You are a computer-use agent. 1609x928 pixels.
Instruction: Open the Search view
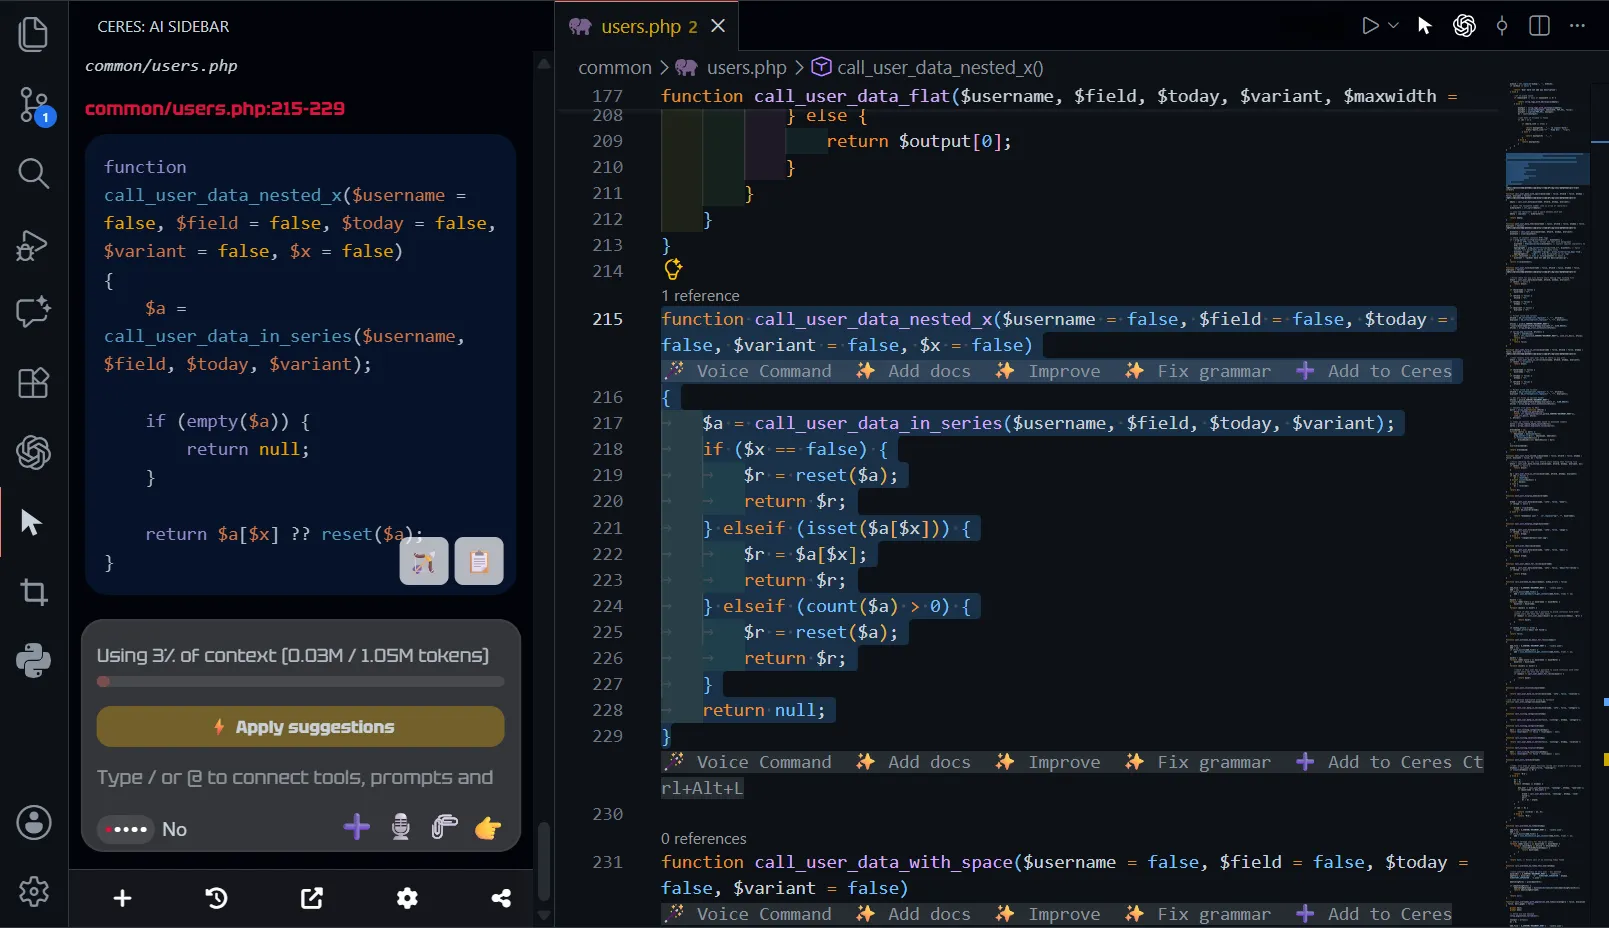34,174
